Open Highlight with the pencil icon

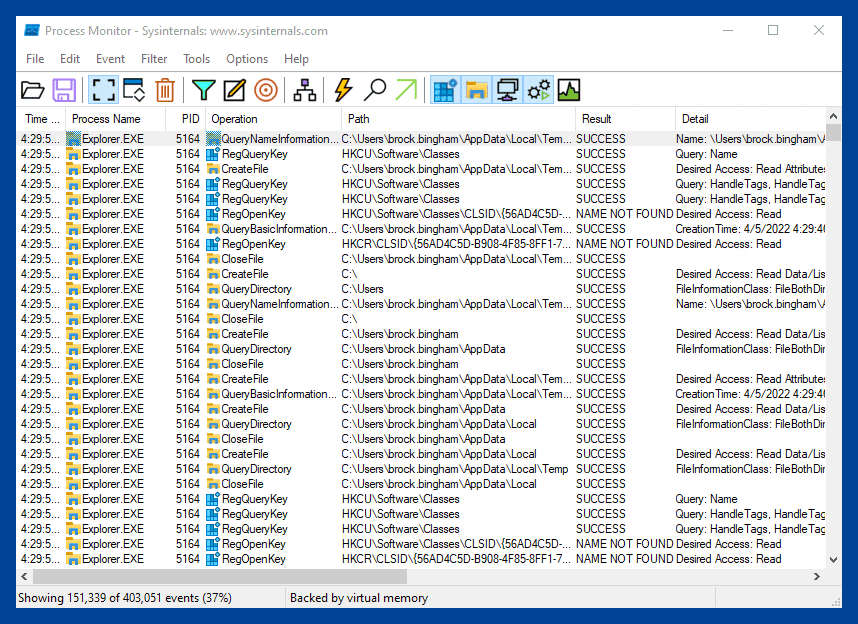(x=235, y=90)
